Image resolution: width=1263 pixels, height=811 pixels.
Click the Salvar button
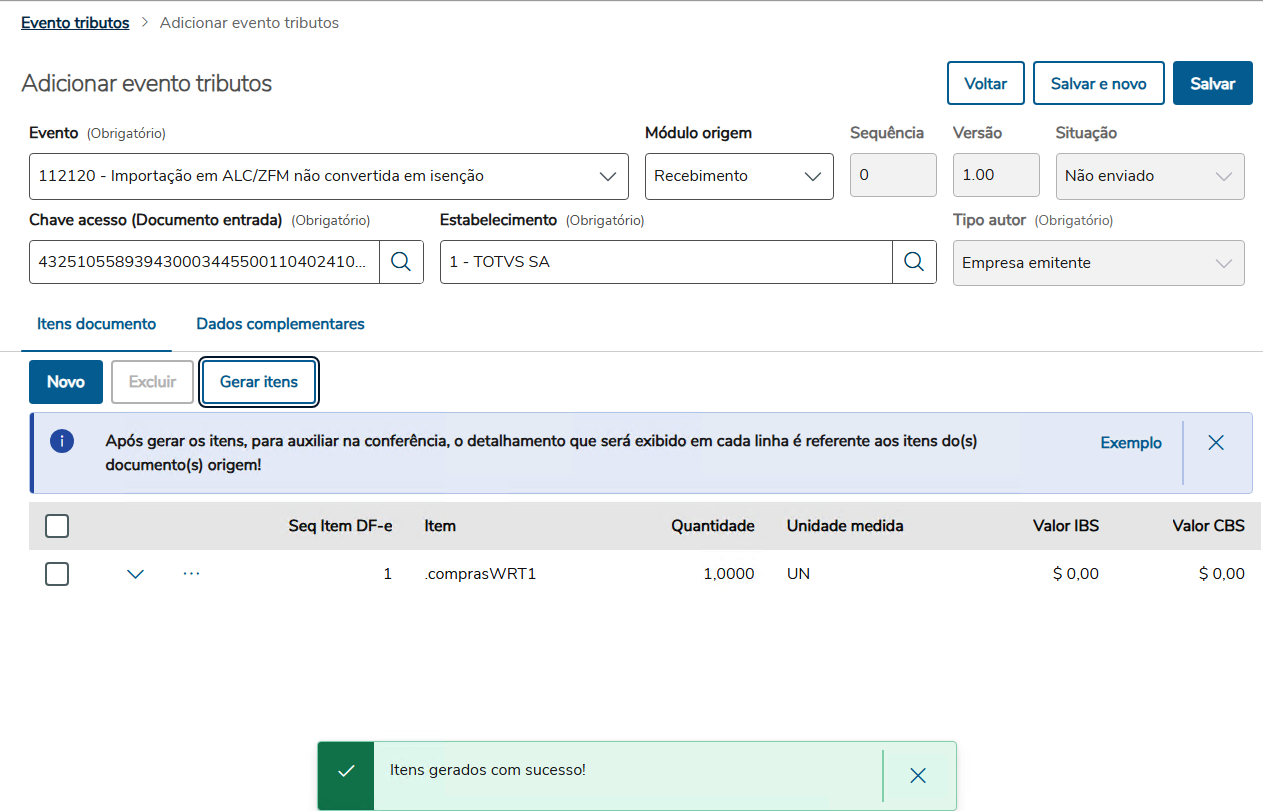(x=1212, y=84)
